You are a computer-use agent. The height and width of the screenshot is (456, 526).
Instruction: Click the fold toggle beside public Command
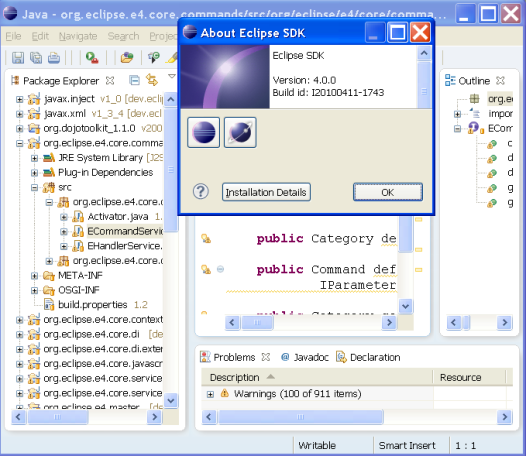[220, 269]
